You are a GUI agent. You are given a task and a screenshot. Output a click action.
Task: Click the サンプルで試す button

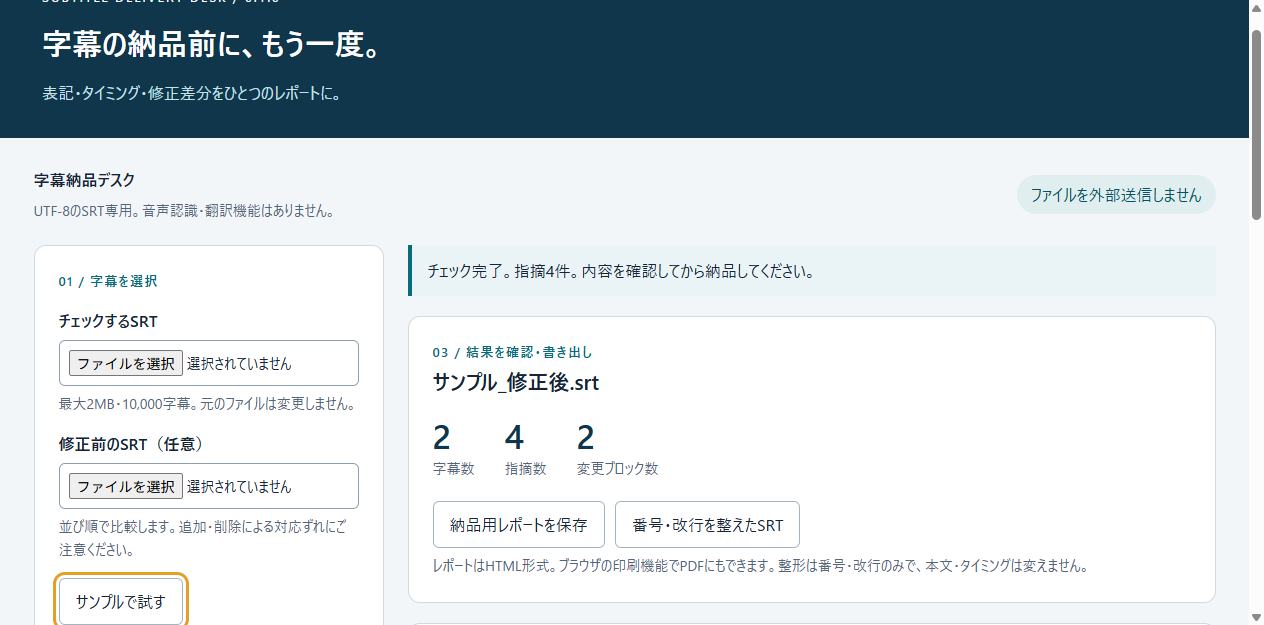[x=121, y=602]
